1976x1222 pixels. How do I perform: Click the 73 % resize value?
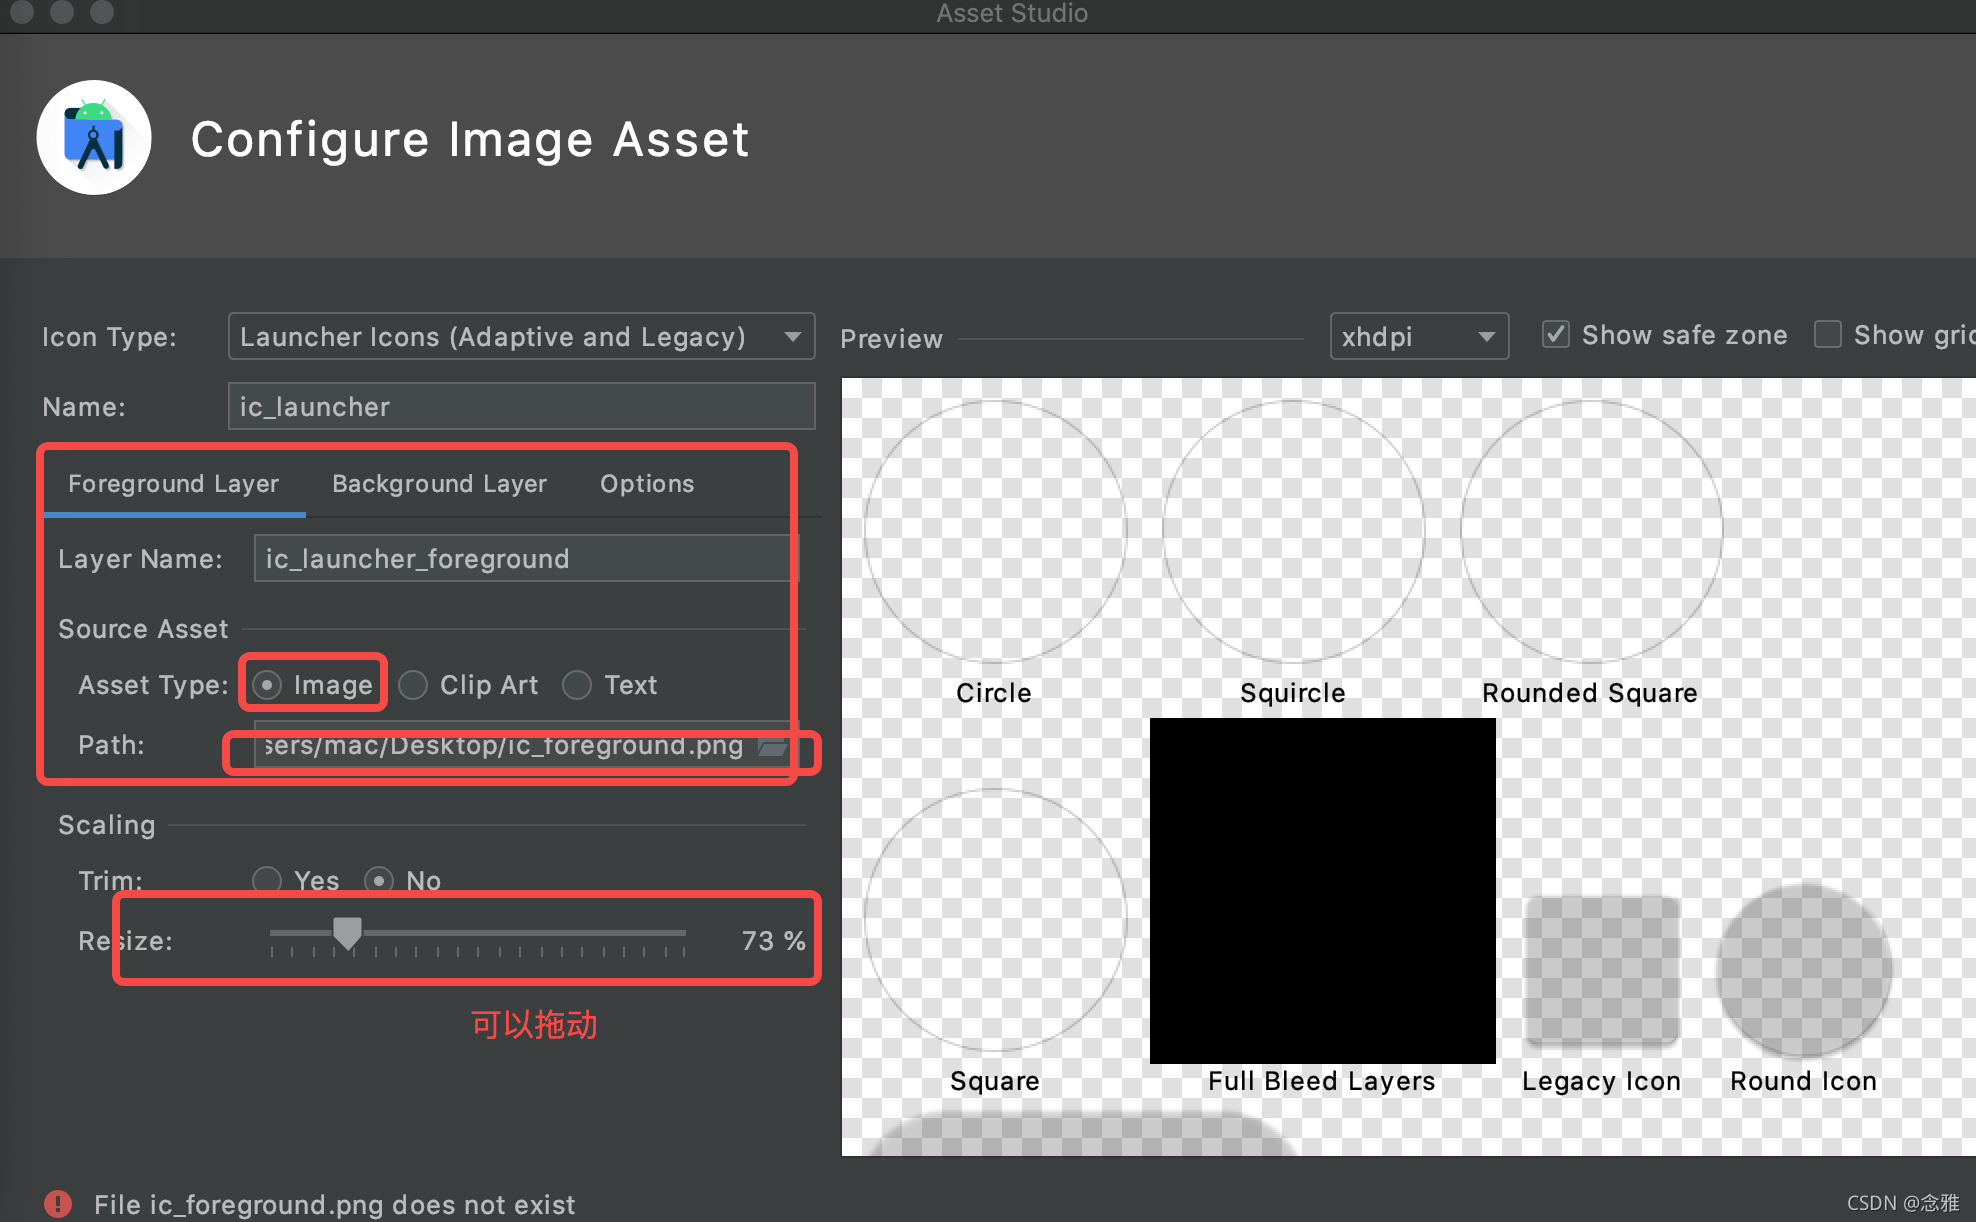tap(773, 941)
